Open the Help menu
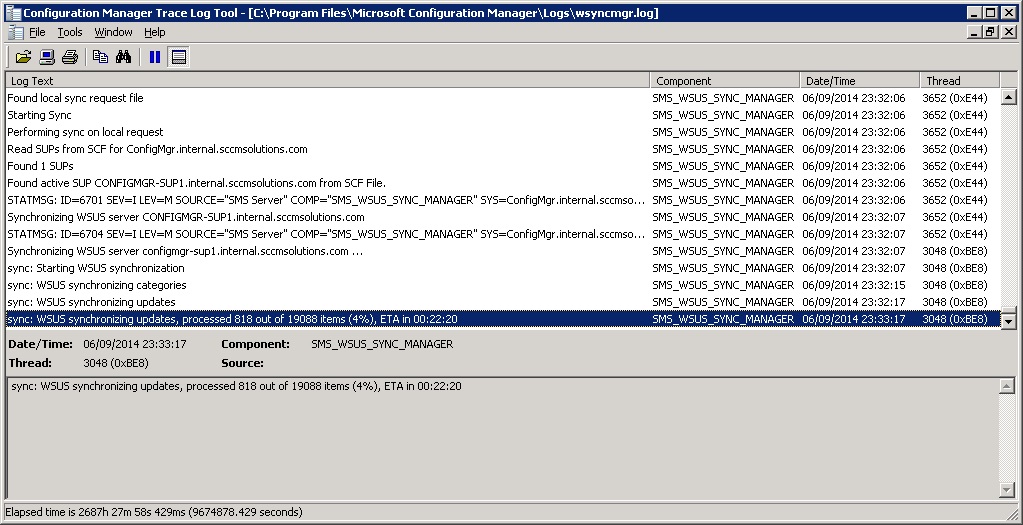This screenshot has height=525, width=1023. point(154,32)
